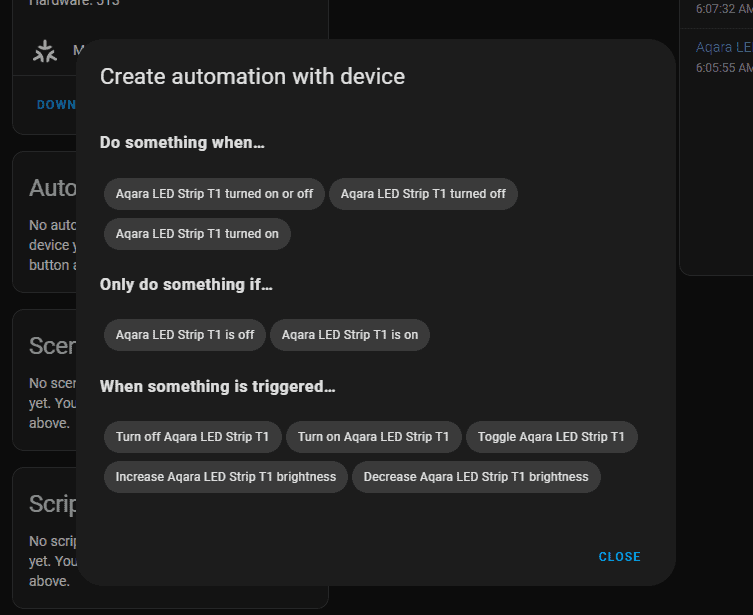Click the Scripts card heading behind dialog

point(53,503)
